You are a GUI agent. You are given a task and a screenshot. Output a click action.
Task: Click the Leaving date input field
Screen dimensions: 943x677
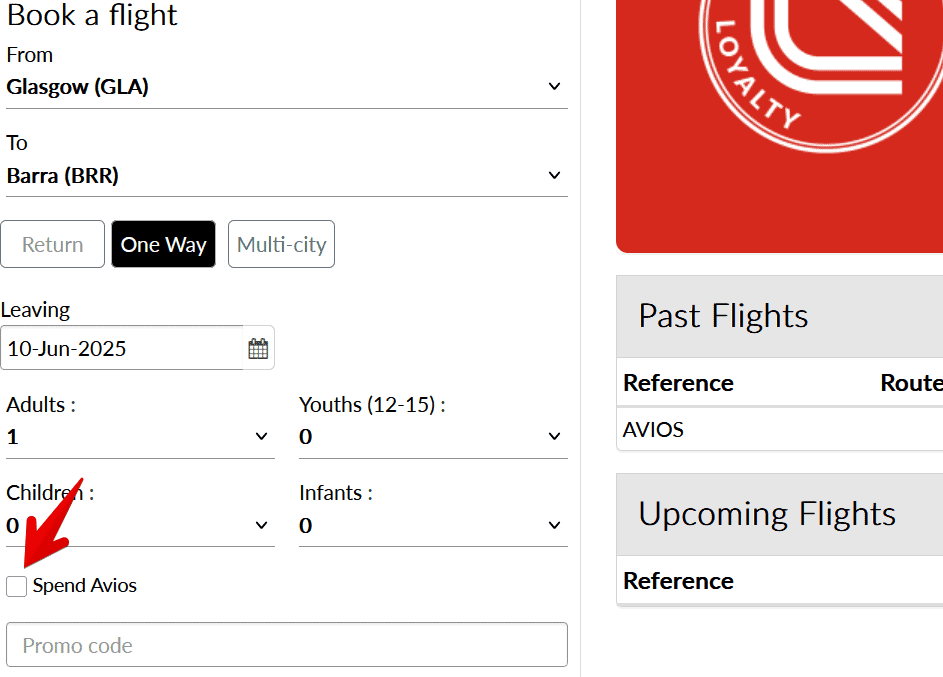[x=122, y=348]
